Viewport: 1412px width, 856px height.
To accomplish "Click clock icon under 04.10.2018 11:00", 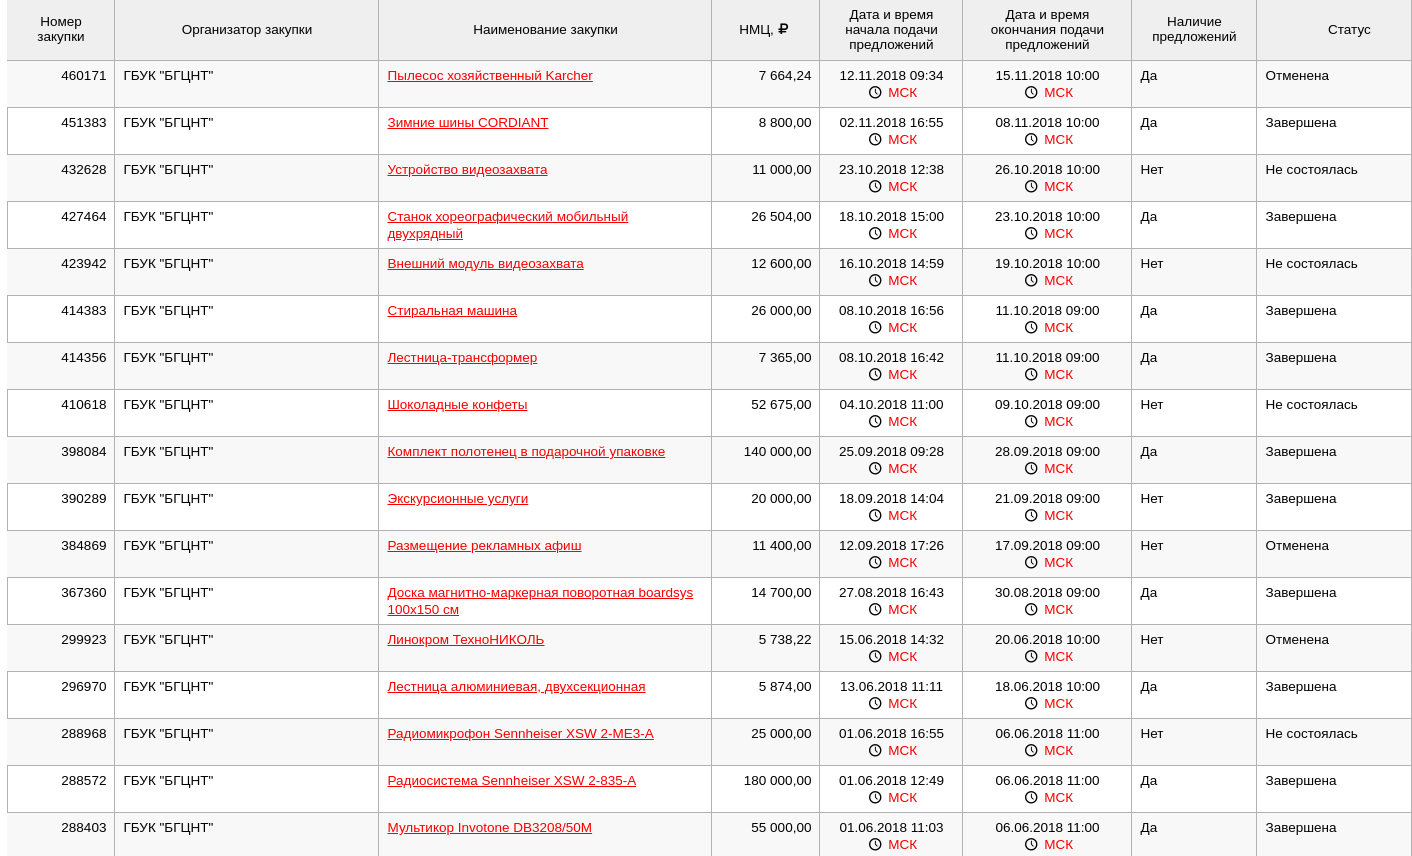I will tap(875, 421).
